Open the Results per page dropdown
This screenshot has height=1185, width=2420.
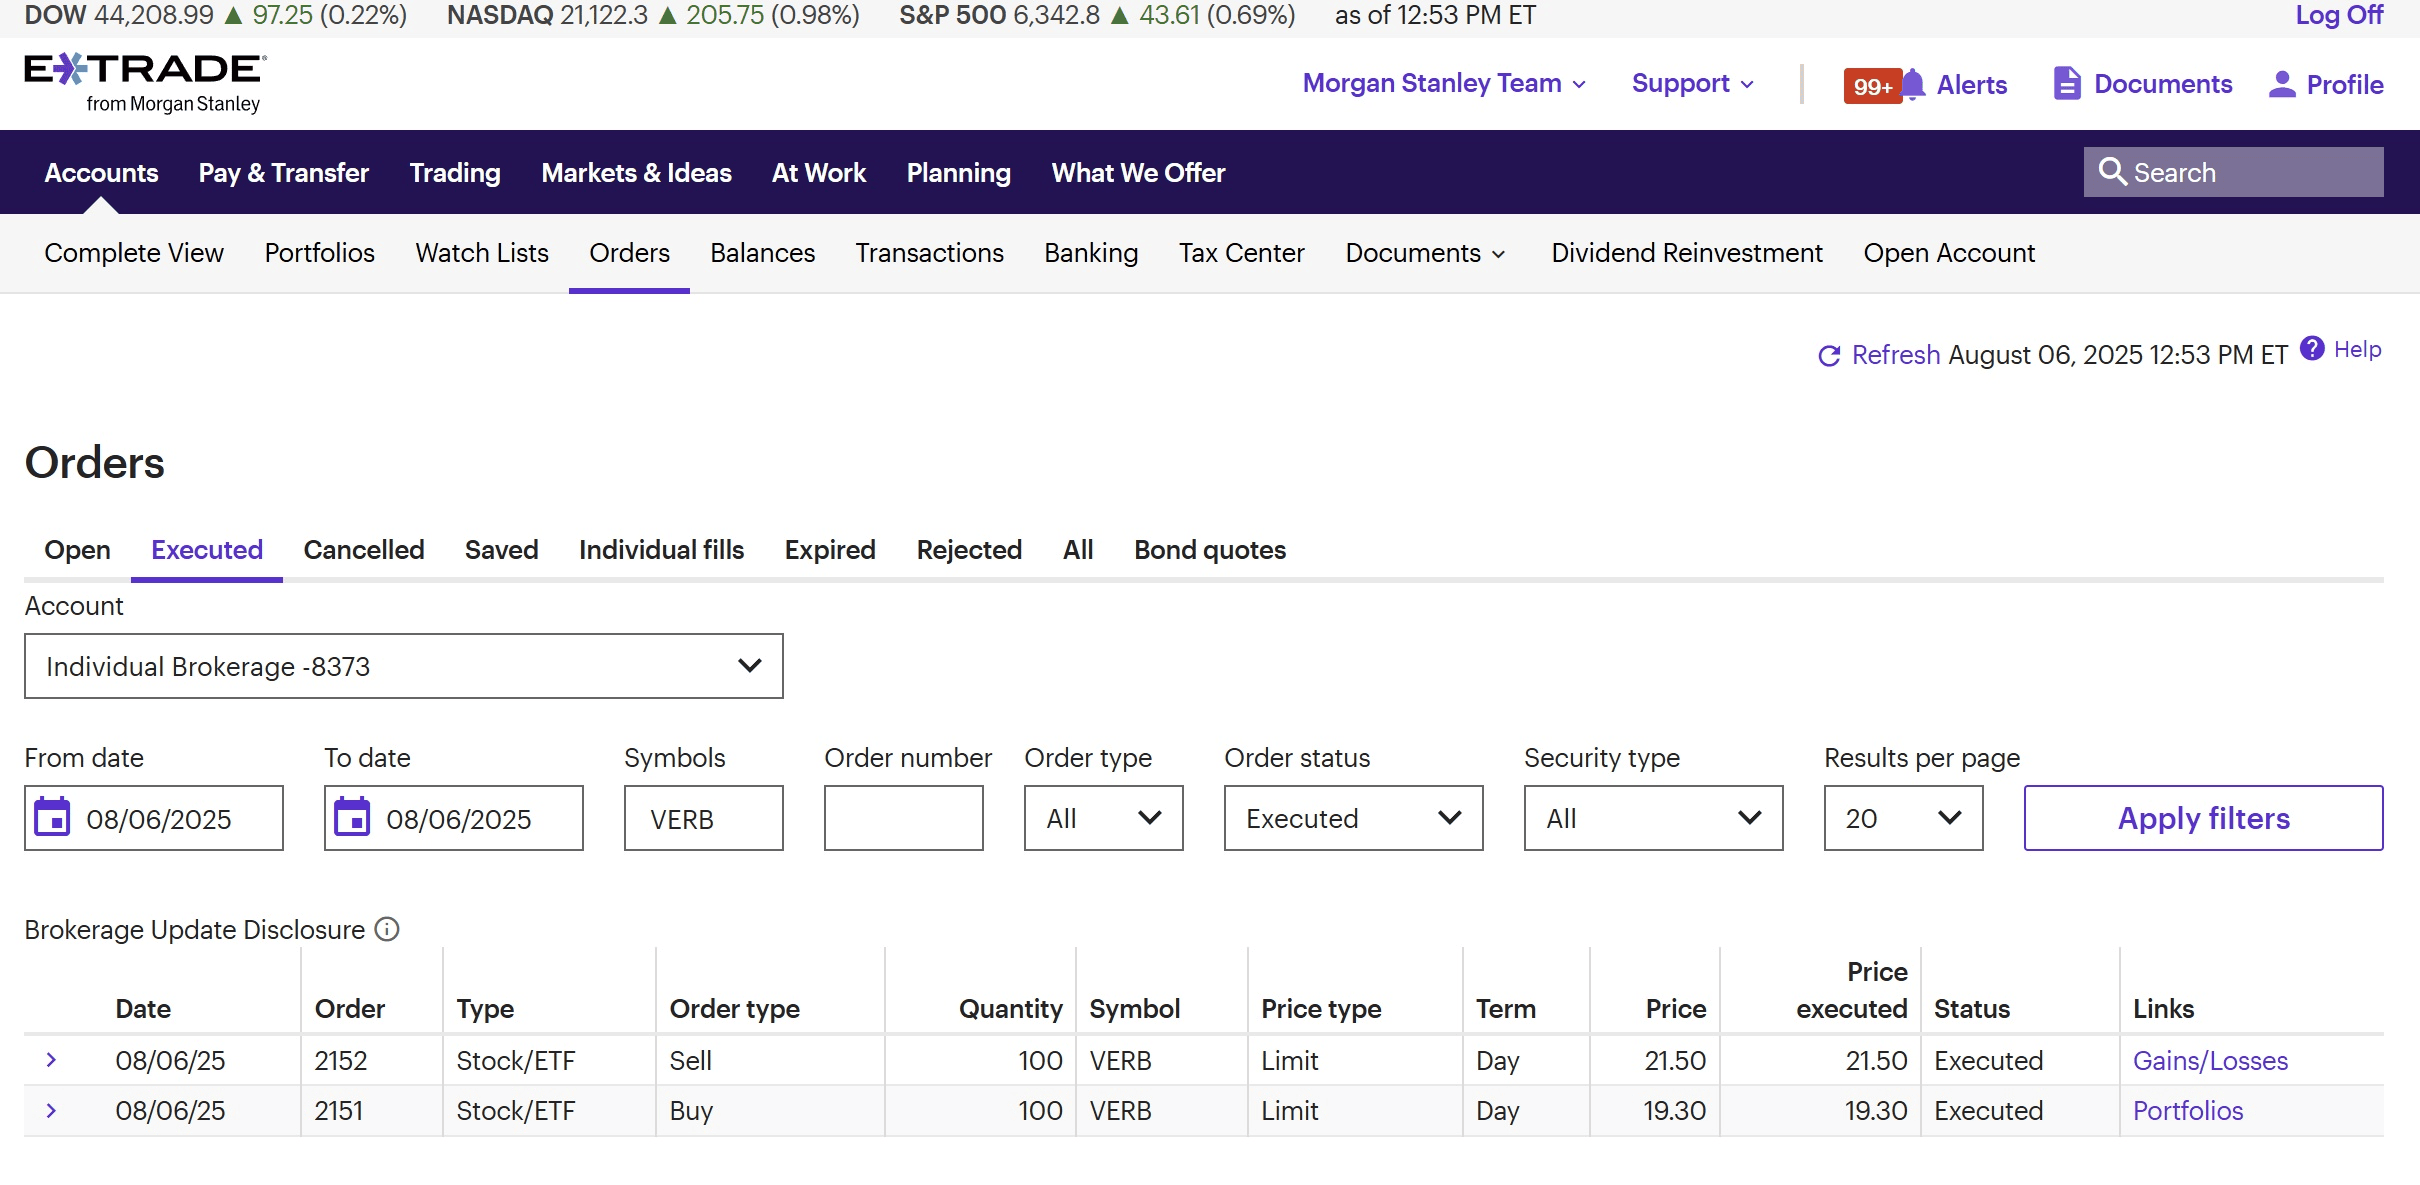(1902, 818)
